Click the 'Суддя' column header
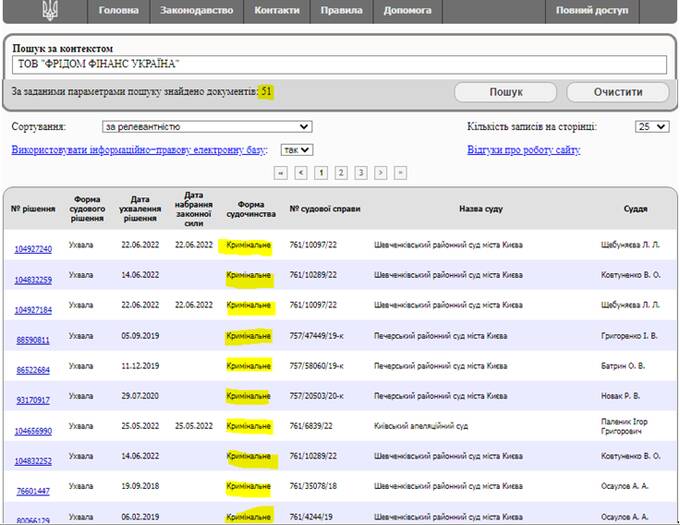Viewport: 680px width, 525px height. pyautogui.click(x=635, y=209)
